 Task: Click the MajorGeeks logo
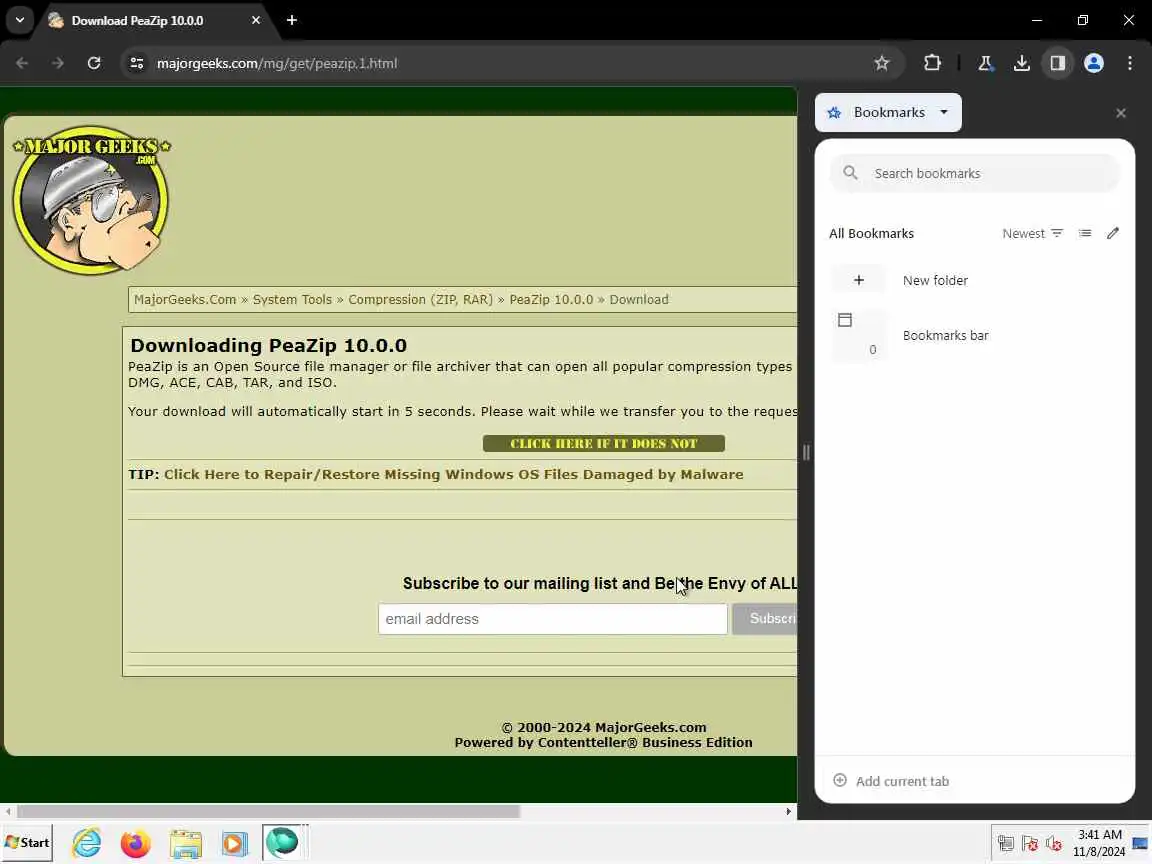pyautogui.click(x=91, y=199)
